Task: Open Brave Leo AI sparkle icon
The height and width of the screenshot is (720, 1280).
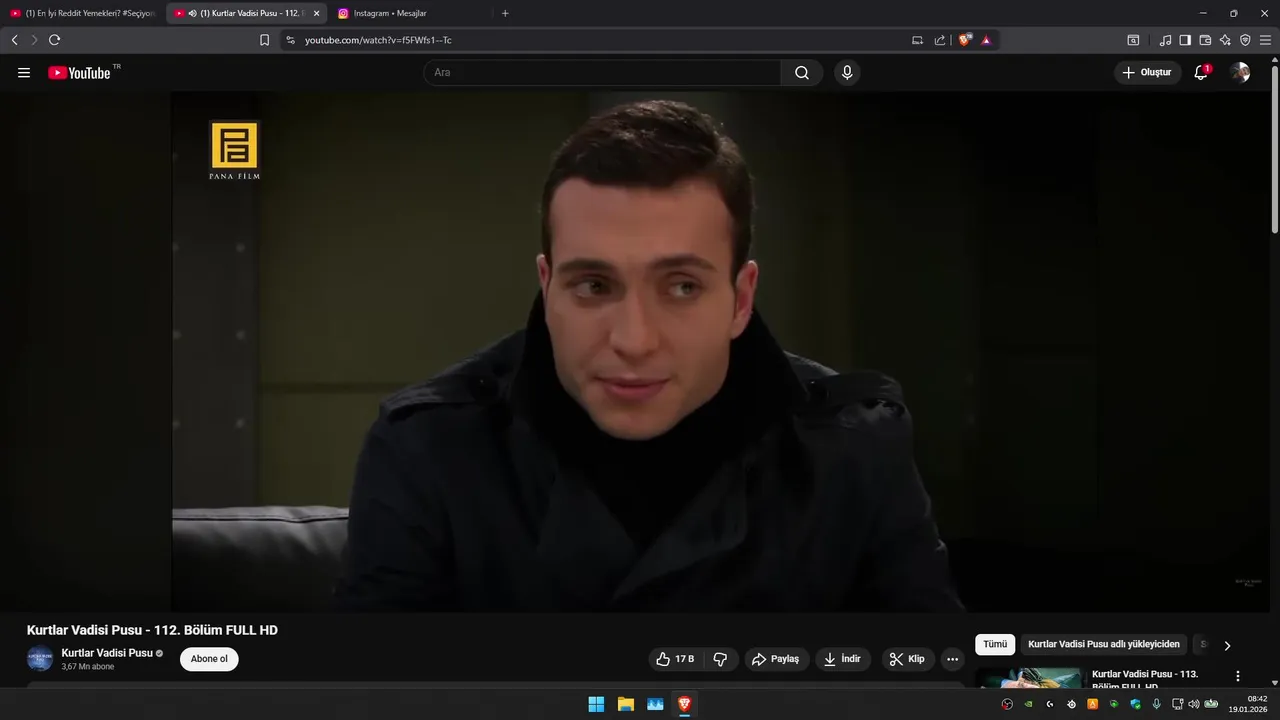Action: click(1225, 40)
